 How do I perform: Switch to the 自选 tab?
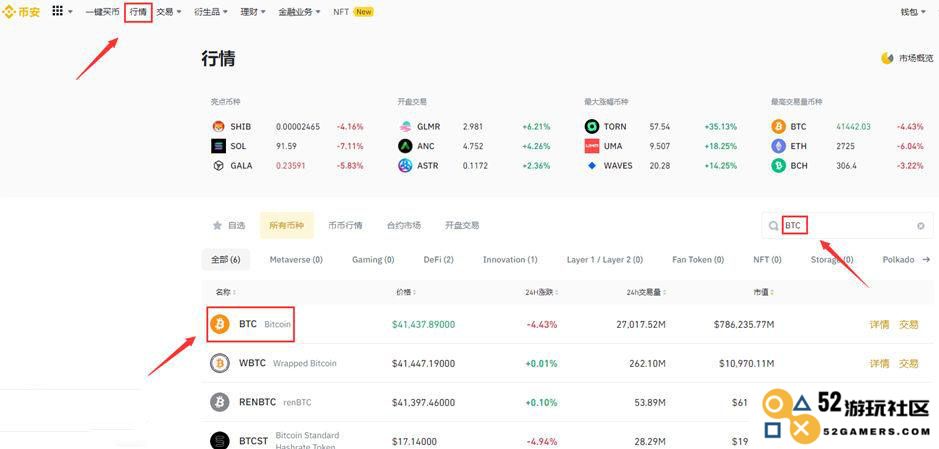click(229, 226)
